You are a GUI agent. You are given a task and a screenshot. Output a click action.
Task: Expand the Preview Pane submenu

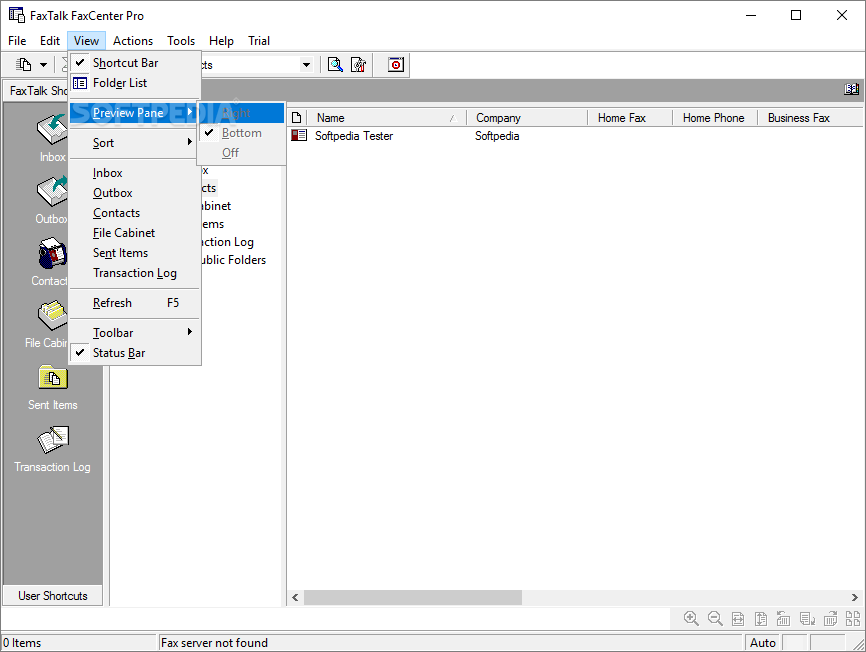pyautogui.click(x=135, y=113)
